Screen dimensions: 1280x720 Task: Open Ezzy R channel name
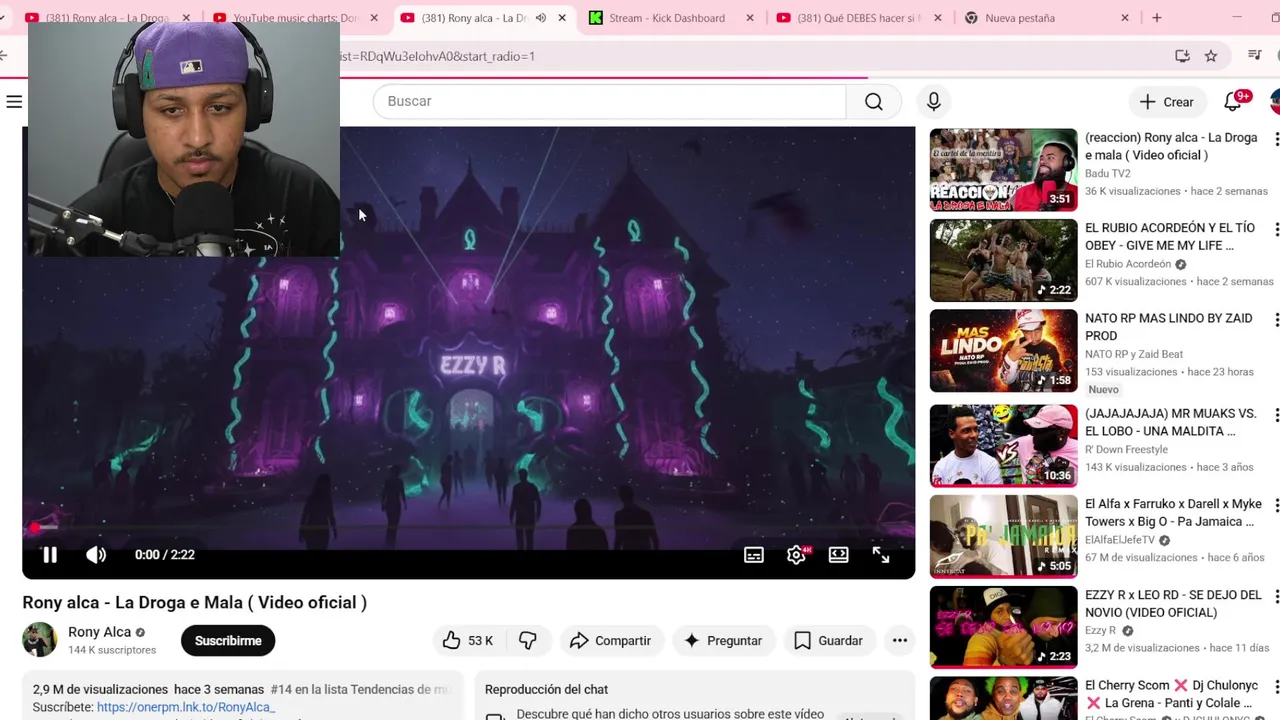1101,630
